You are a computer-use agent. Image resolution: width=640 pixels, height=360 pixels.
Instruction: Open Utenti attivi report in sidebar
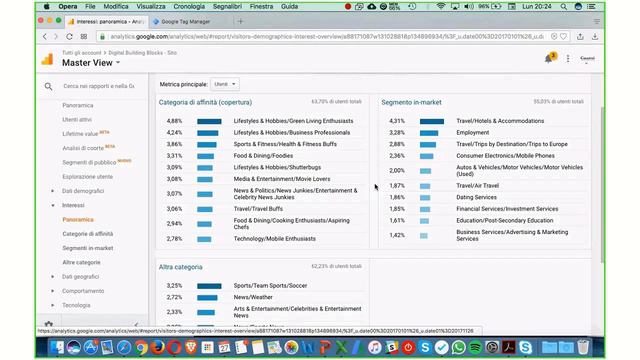point(77,120)
